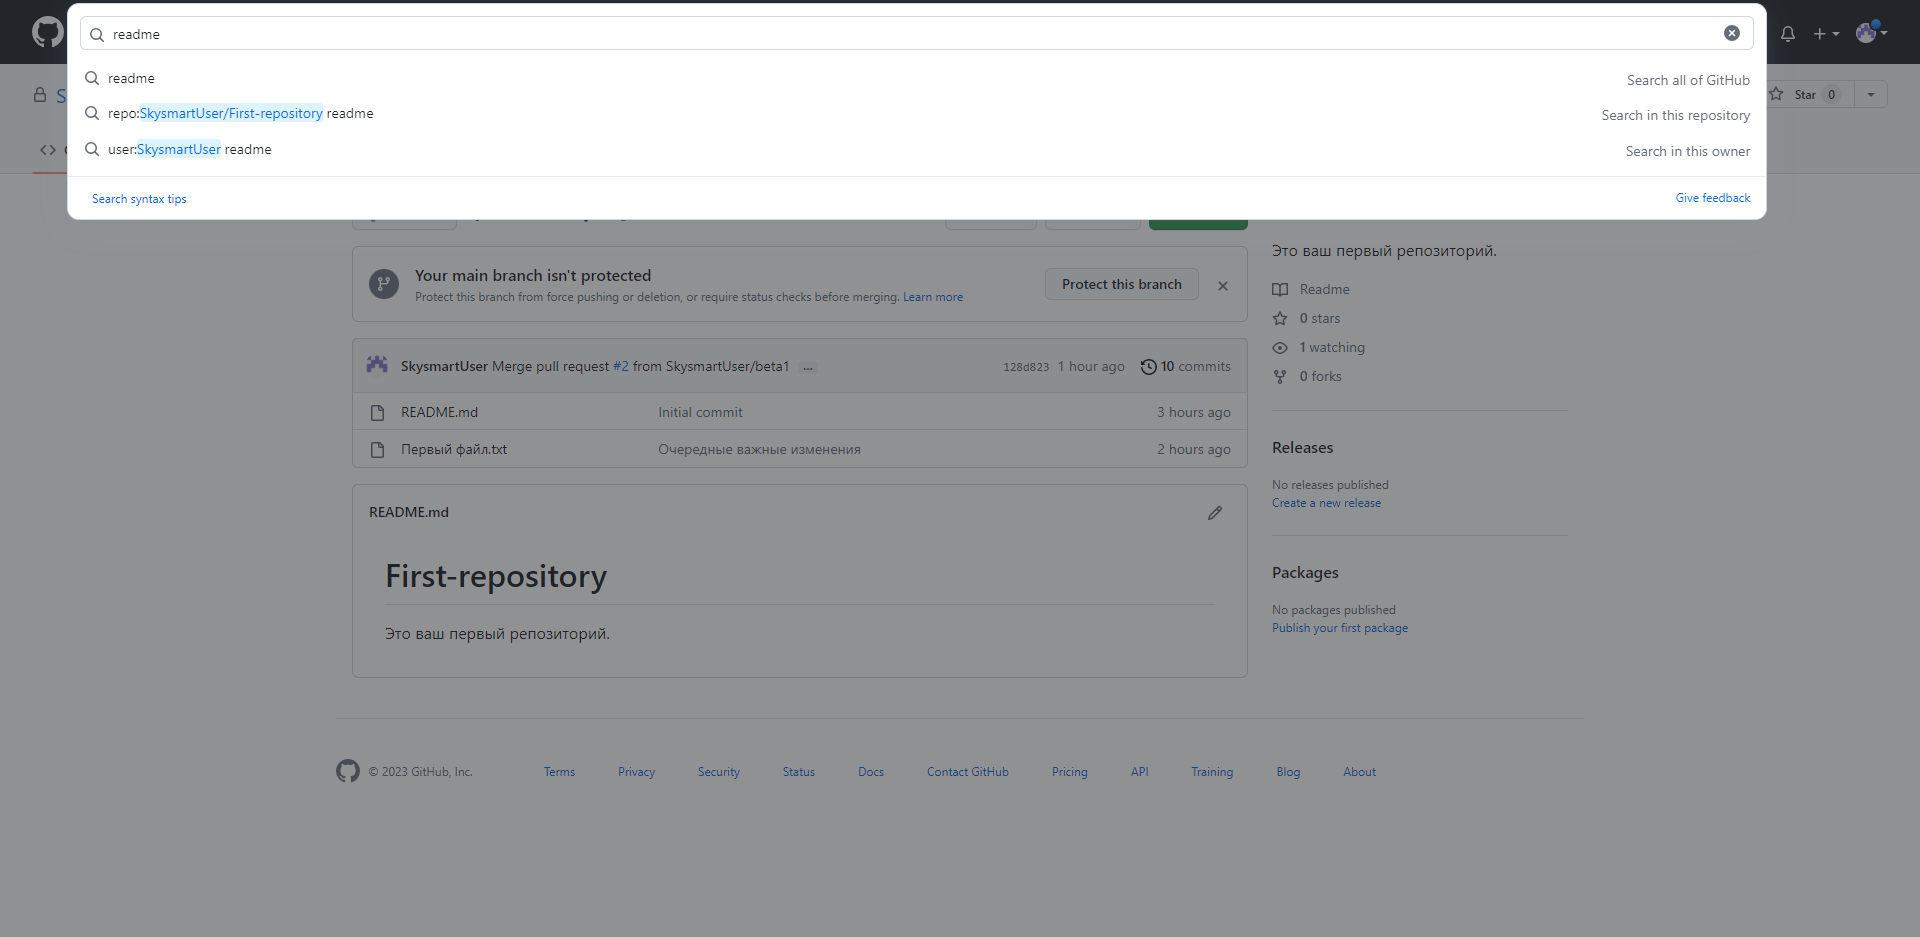Viewport: 1920px width, 937px height.
Task: Open 0 stars link
Action: click(1320, 318)
